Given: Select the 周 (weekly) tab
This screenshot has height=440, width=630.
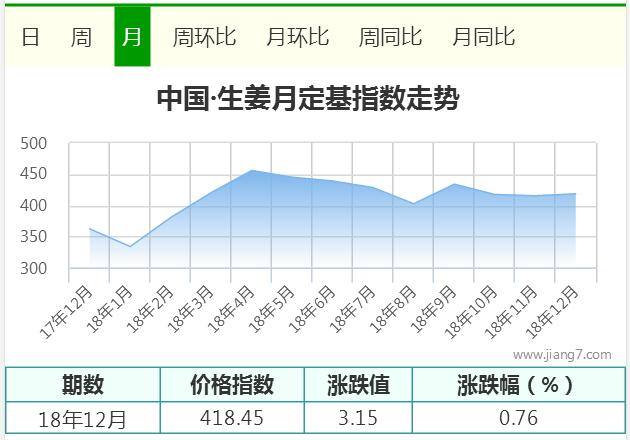Looking at the screenshot, I should [82, 37].
